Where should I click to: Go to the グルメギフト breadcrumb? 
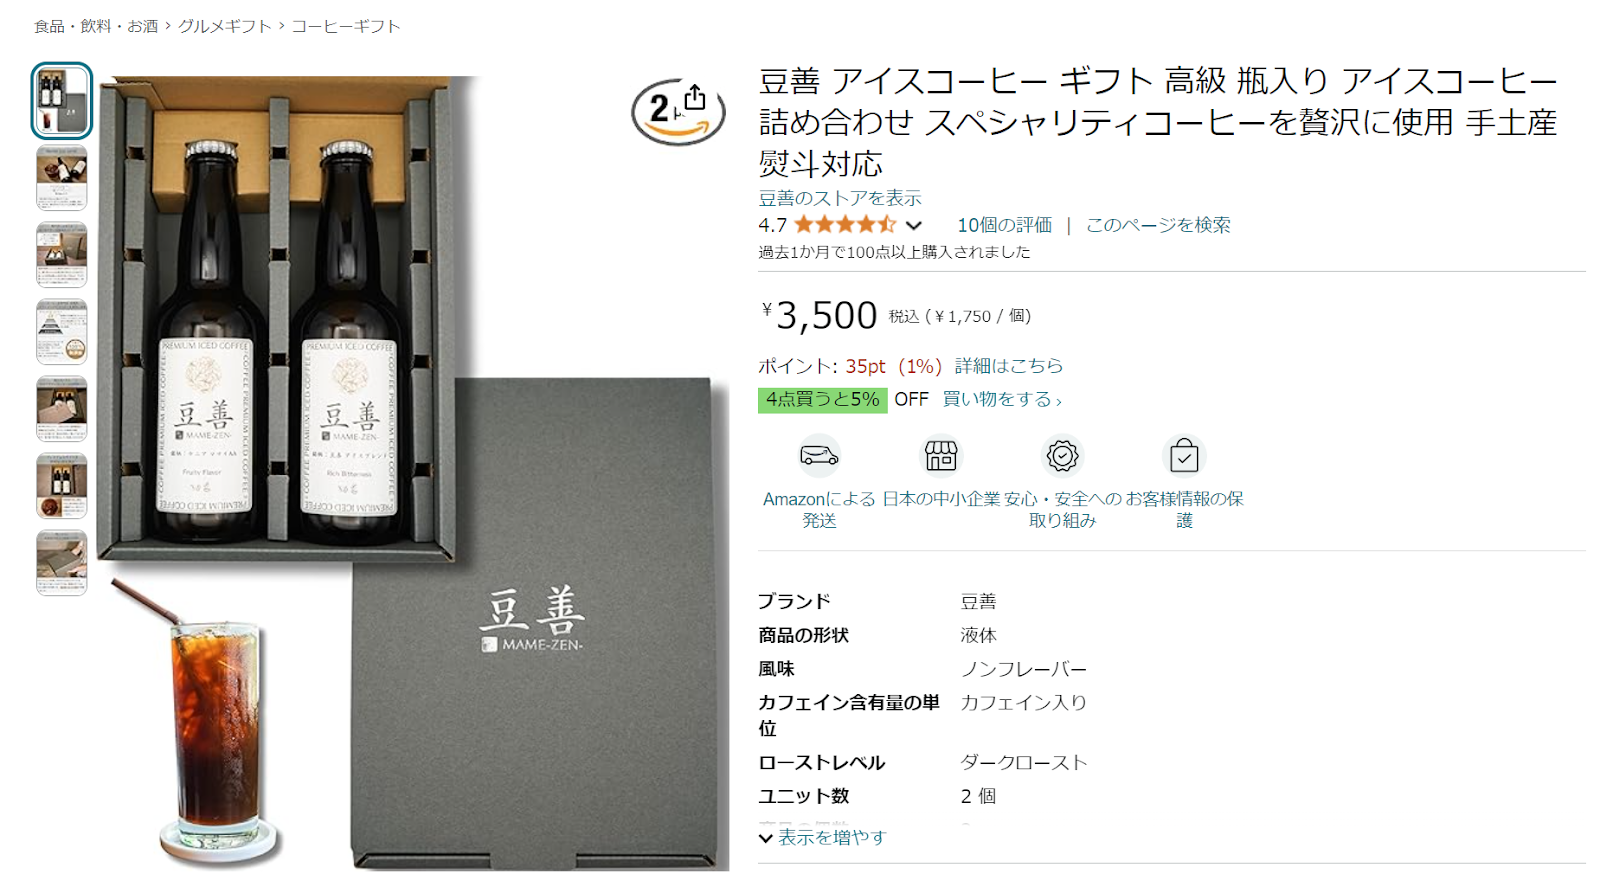[x=225, y=26]
